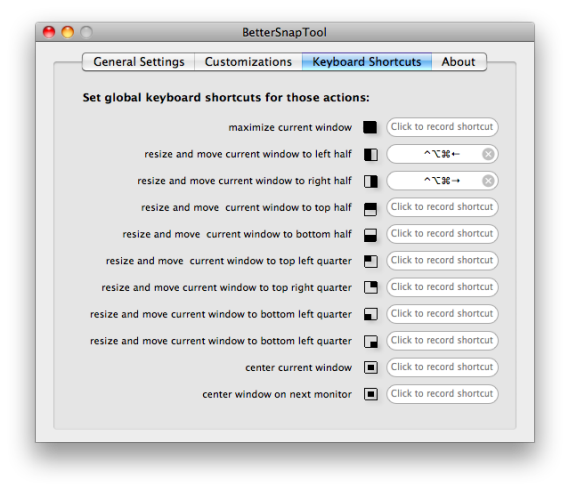Click the maximize current window icon
The width and height of the screenshot is (570, 491).
point(370,127)
